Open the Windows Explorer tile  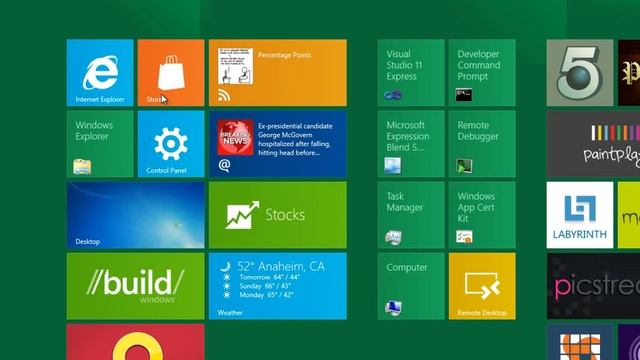100,144
